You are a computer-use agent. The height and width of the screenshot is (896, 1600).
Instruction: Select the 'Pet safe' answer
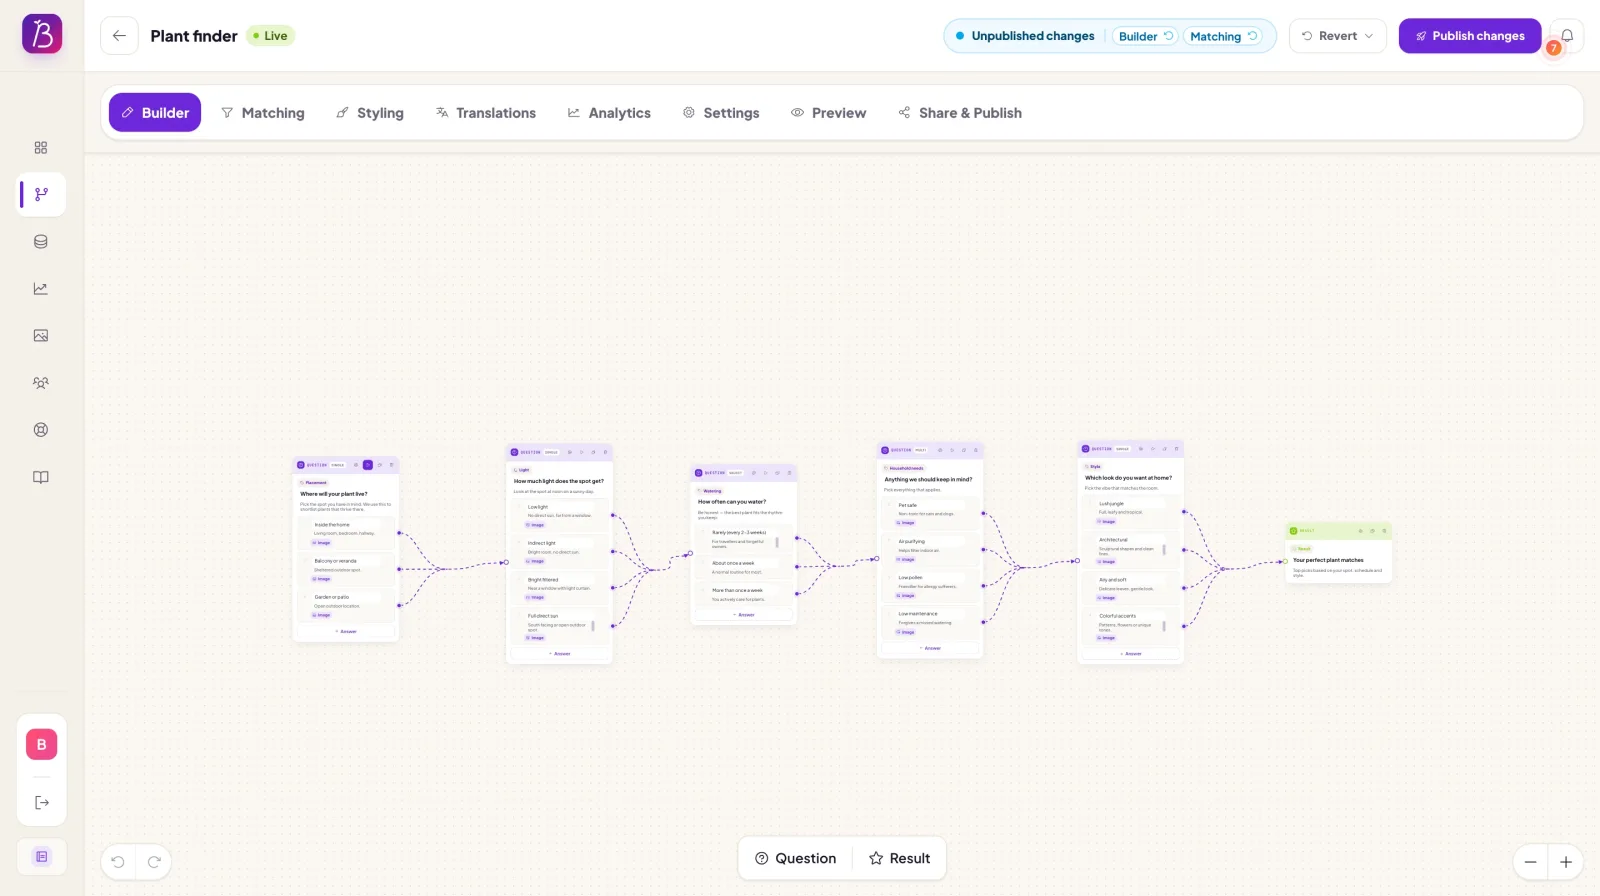click(x=930, y=514)
